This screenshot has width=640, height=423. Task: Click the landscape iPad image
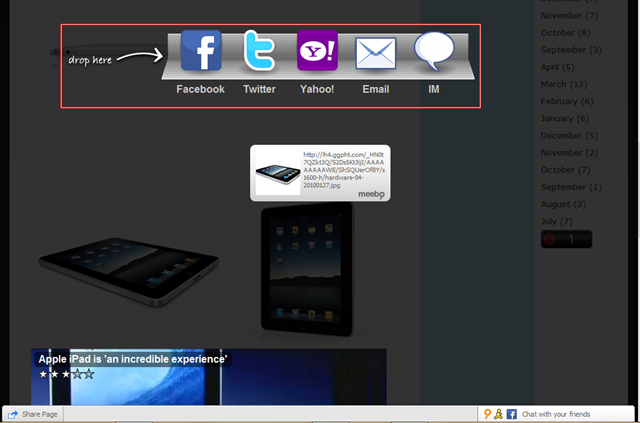(x=129, y=271)
